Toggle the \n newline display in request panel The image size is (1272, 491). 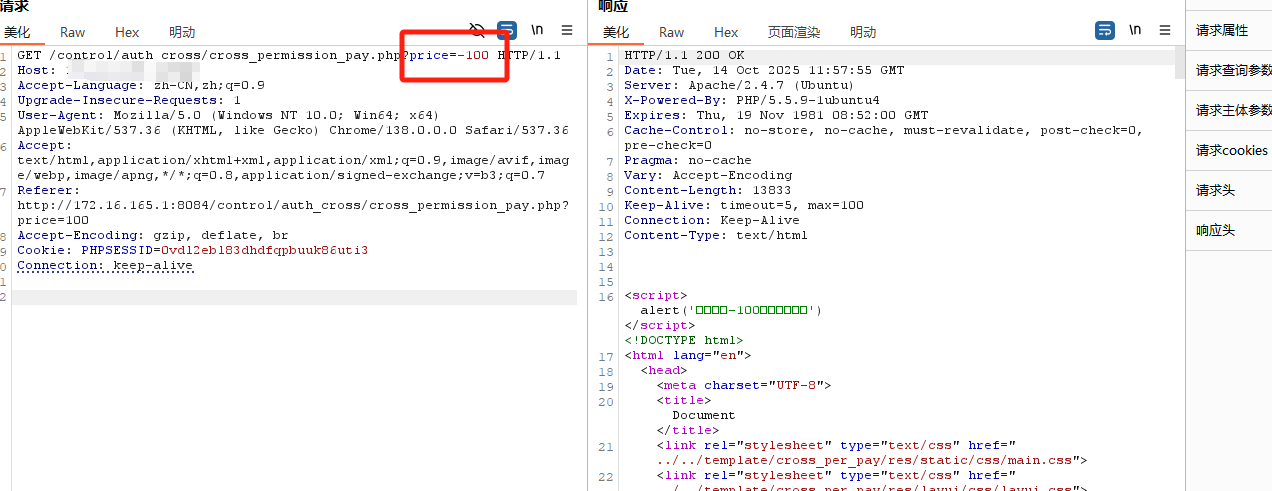pyautogui.click(x=537, y=30)
